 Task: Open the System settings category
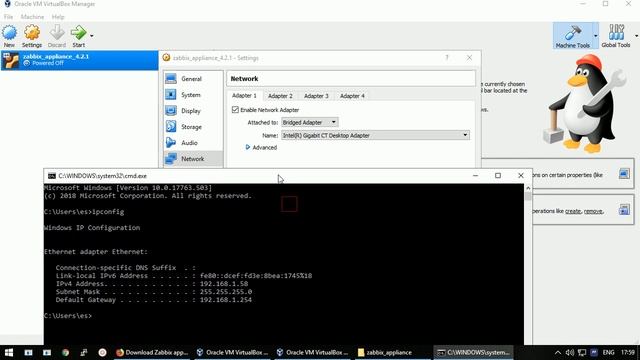coord(193,95)
